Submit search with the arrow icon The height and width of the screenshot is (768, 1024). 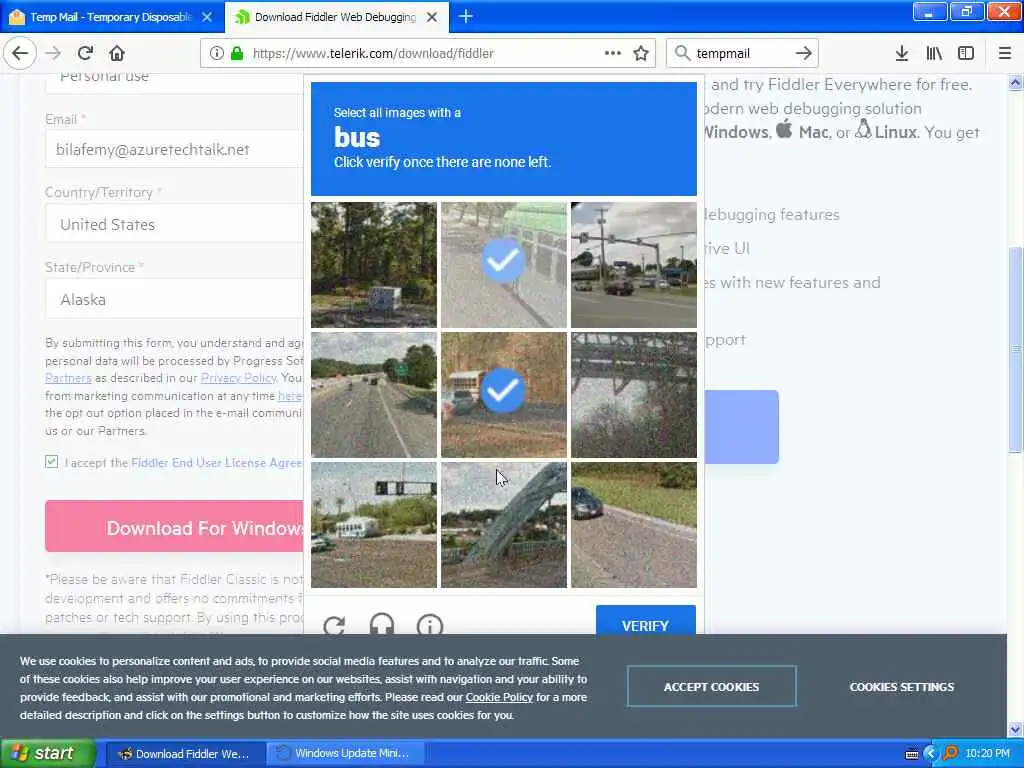(x=803, y=53)
